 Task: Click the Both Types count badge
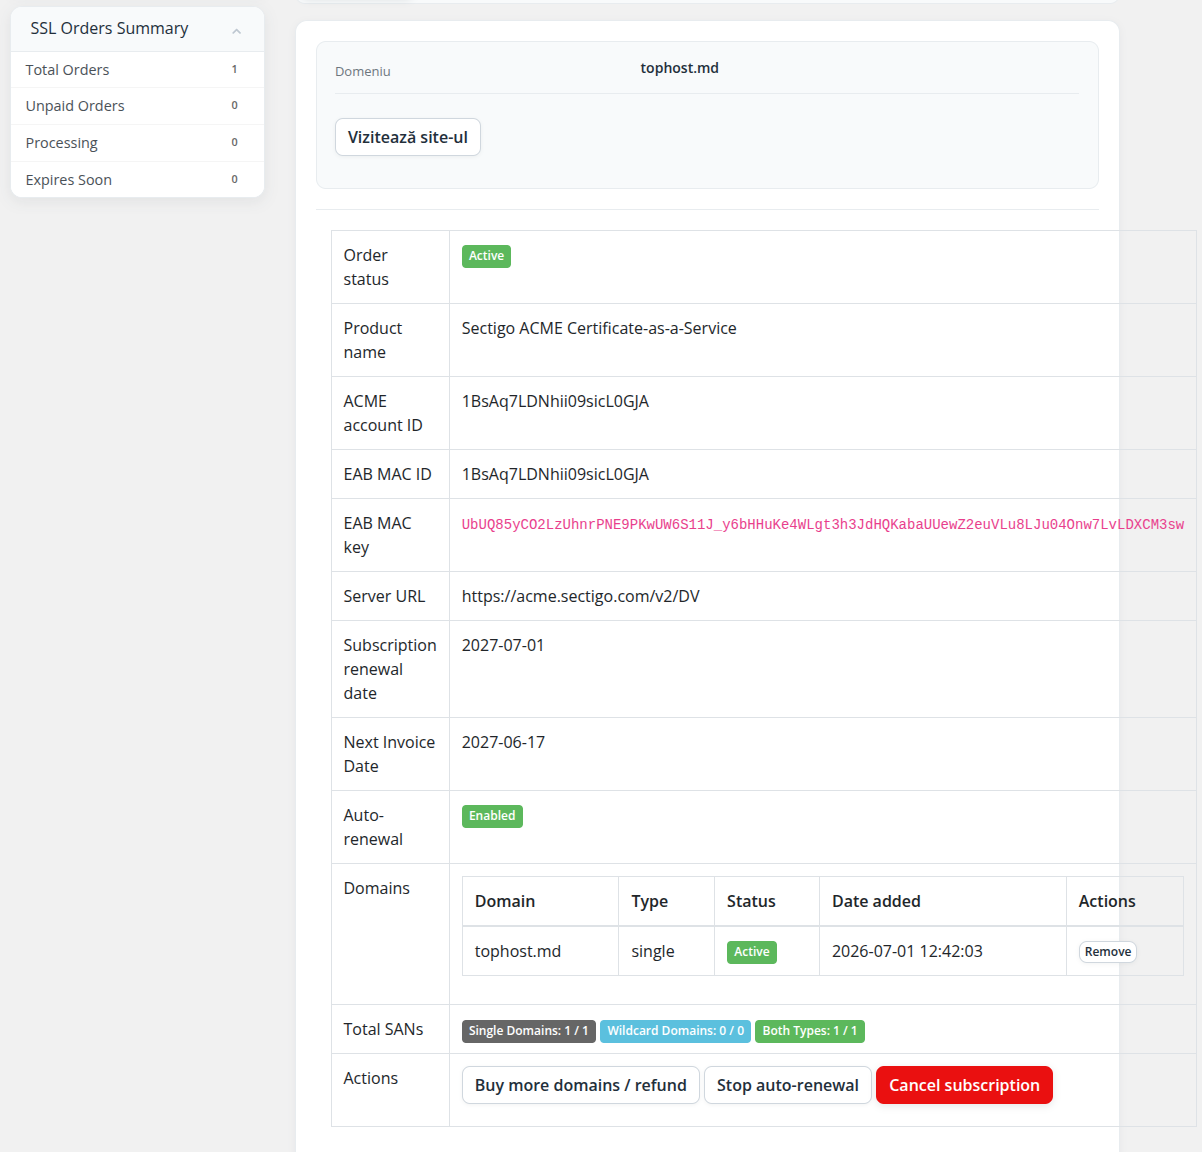[810, 1031]
